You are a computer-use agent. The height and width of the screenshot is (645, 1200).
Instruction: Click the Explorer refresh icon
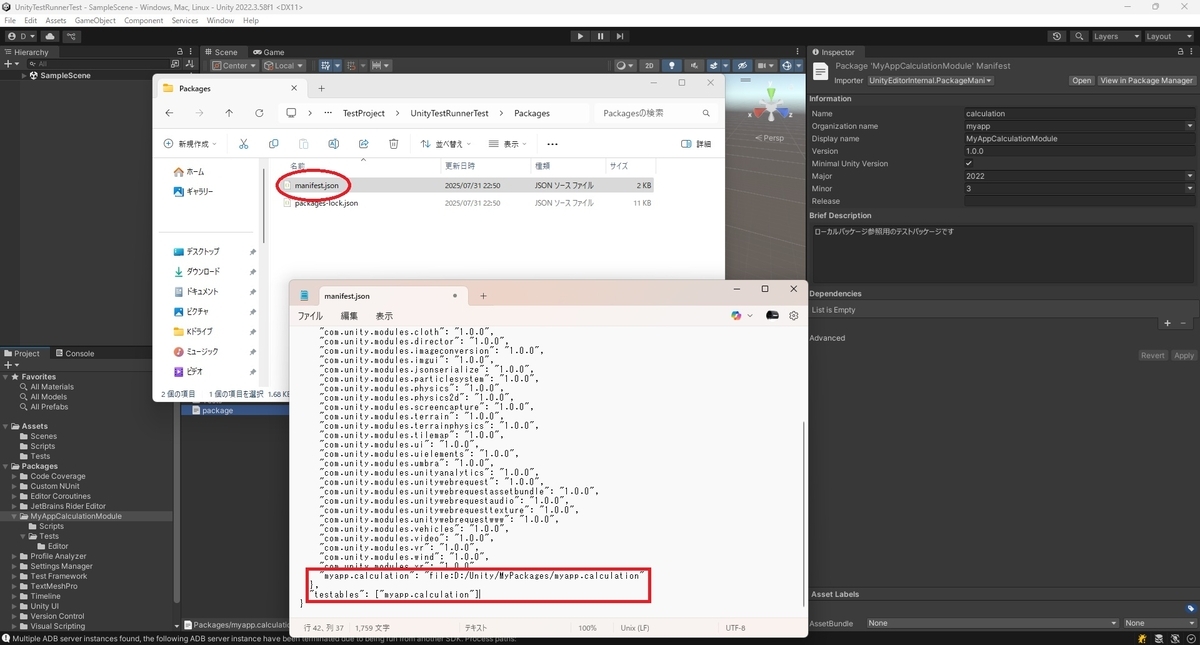[x=259, y=113]
